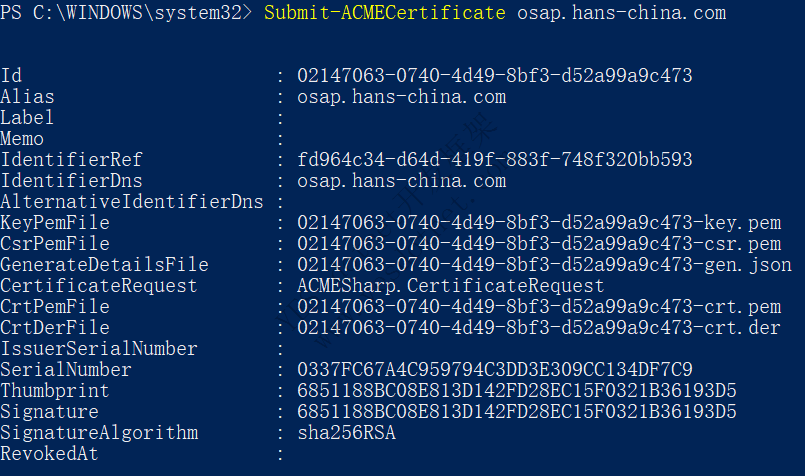
Task: Click the CrtPemFile crt.pem filename
Action: pyautogui.click(x=539, y=307)
